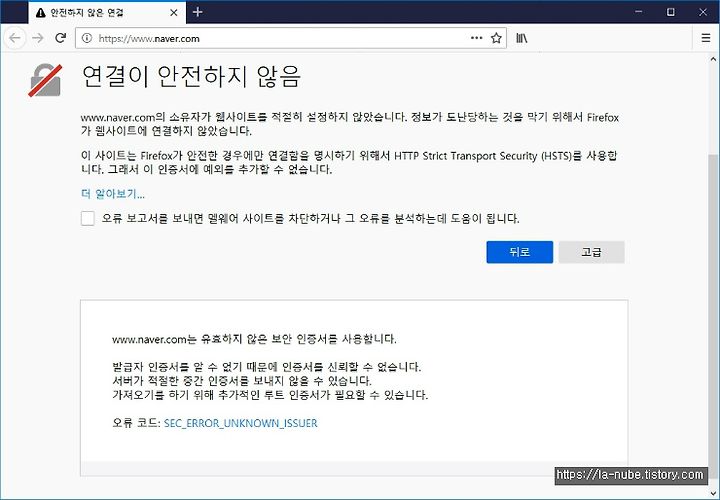720x500 pixels.
Task: Reload the current page
Action: (61, 38)
